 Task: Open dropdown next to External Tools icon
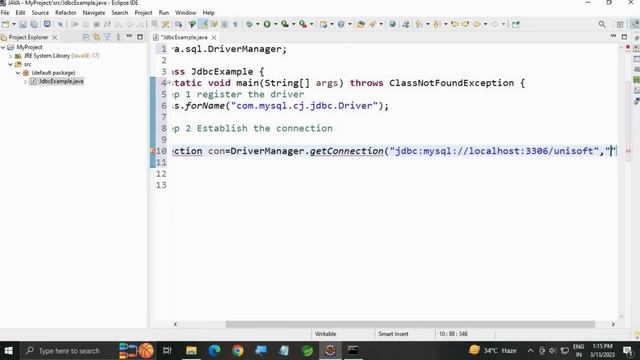pyautogui.click(x=312, y=24)
